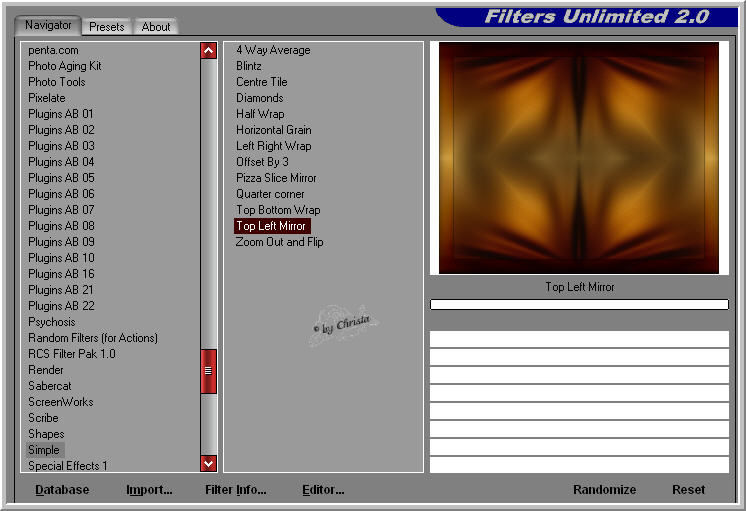
Task: Select Photo Tools category
Action: pos(57,82)
